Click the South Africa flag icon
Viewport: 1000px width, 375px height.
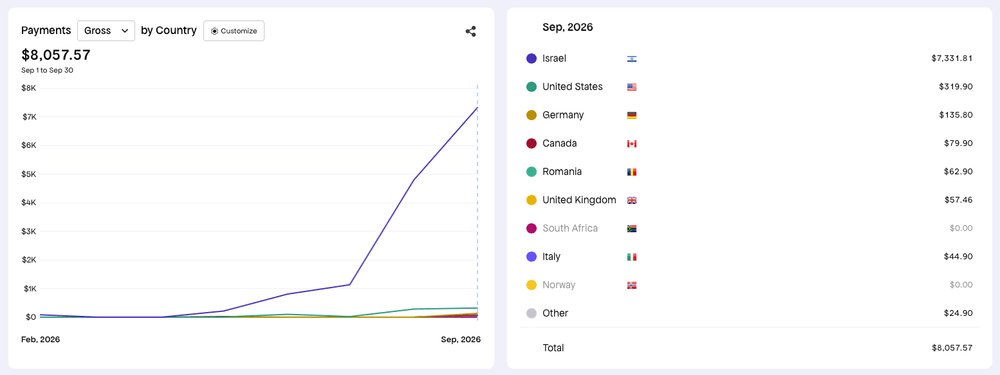click(x=632, y=228)
